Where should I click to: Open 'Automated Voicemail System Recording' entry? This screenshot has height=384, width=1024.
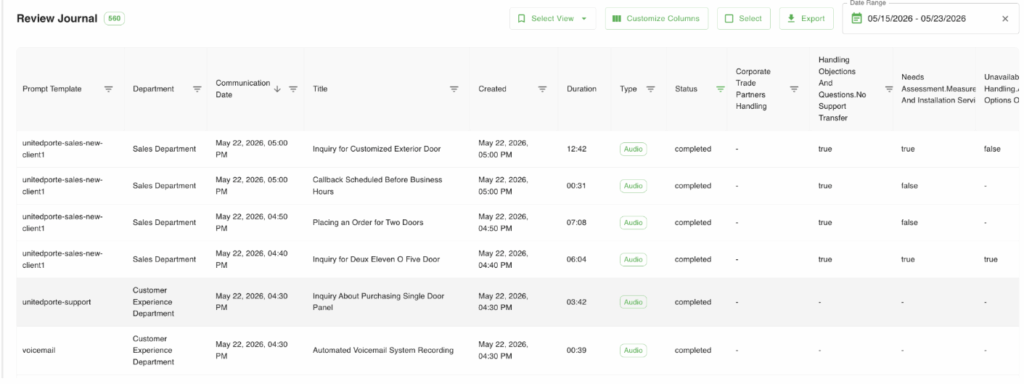[383, 350]
